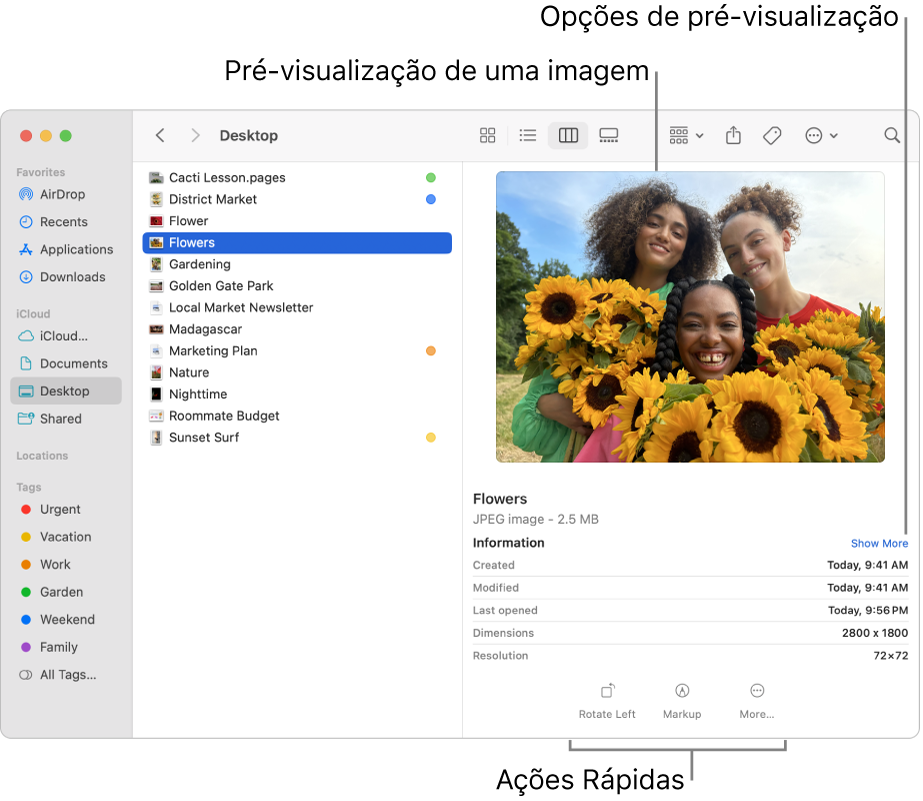This screenshot has width=923, height=801.
Task: Navigate back using the back arrow
Action: (160, 135)
